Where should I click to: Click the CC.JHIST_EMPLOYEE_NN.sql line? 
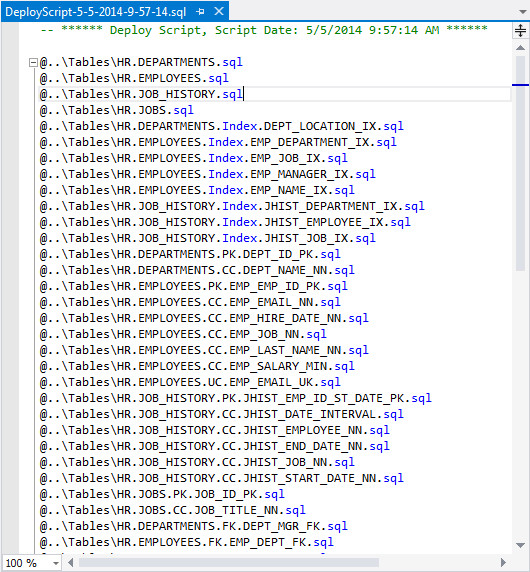point(215,431)
